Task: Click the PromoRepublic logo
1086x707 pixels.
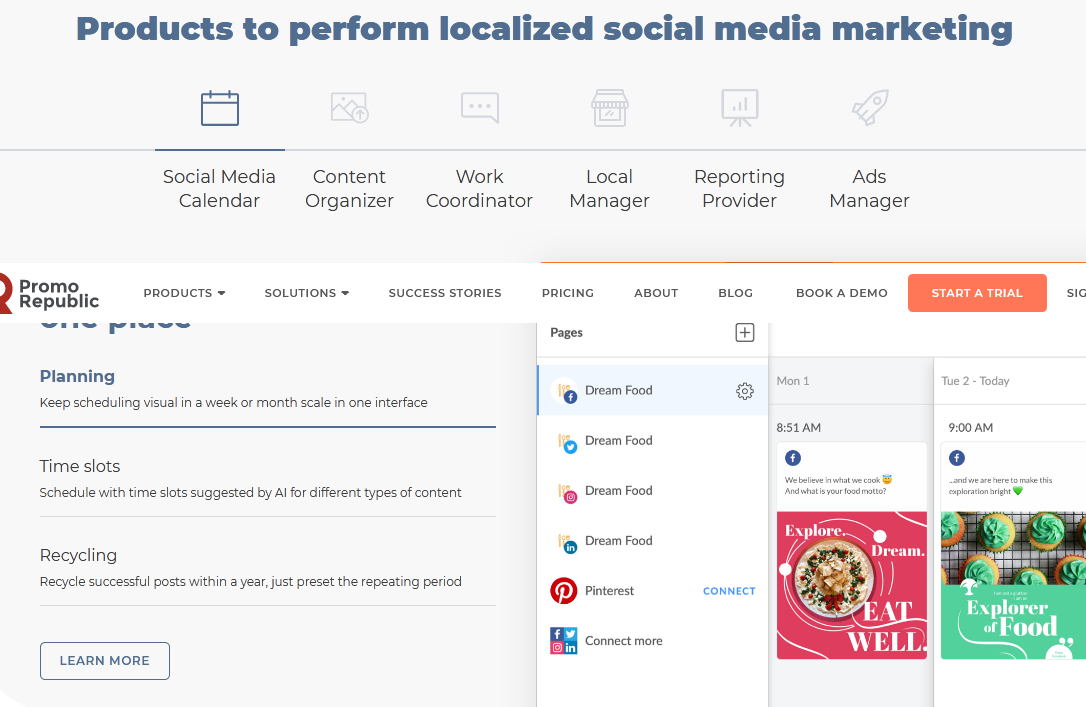Action: [x=50, y=294]
